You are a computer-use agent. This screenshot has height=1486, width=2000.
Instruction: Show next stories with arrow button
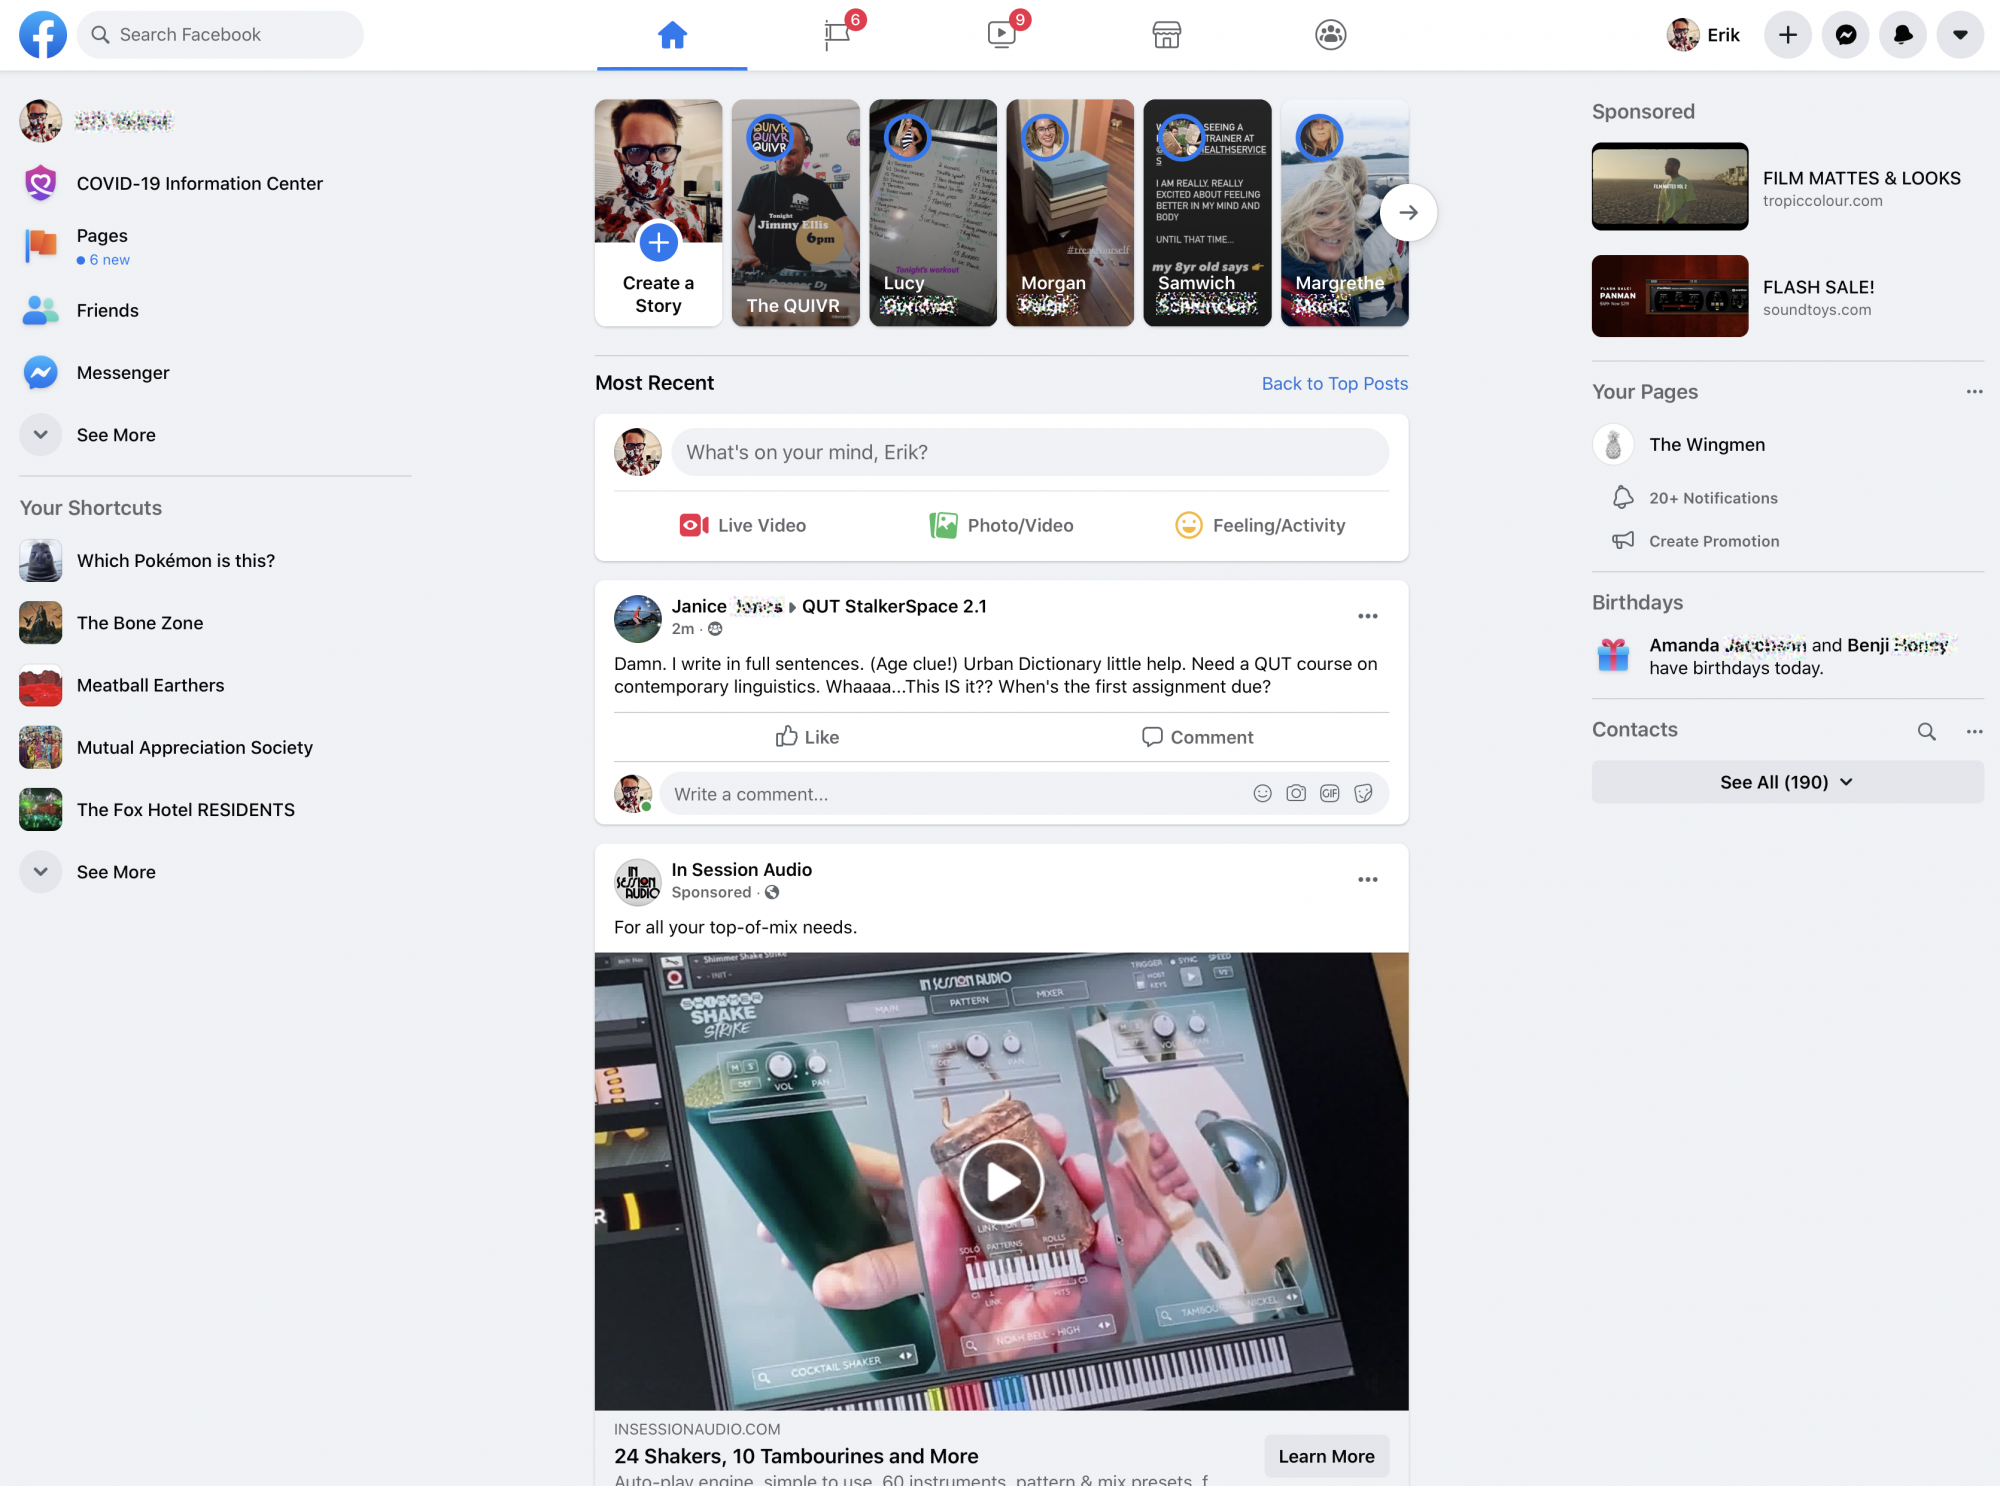[x=1408, y=212]
